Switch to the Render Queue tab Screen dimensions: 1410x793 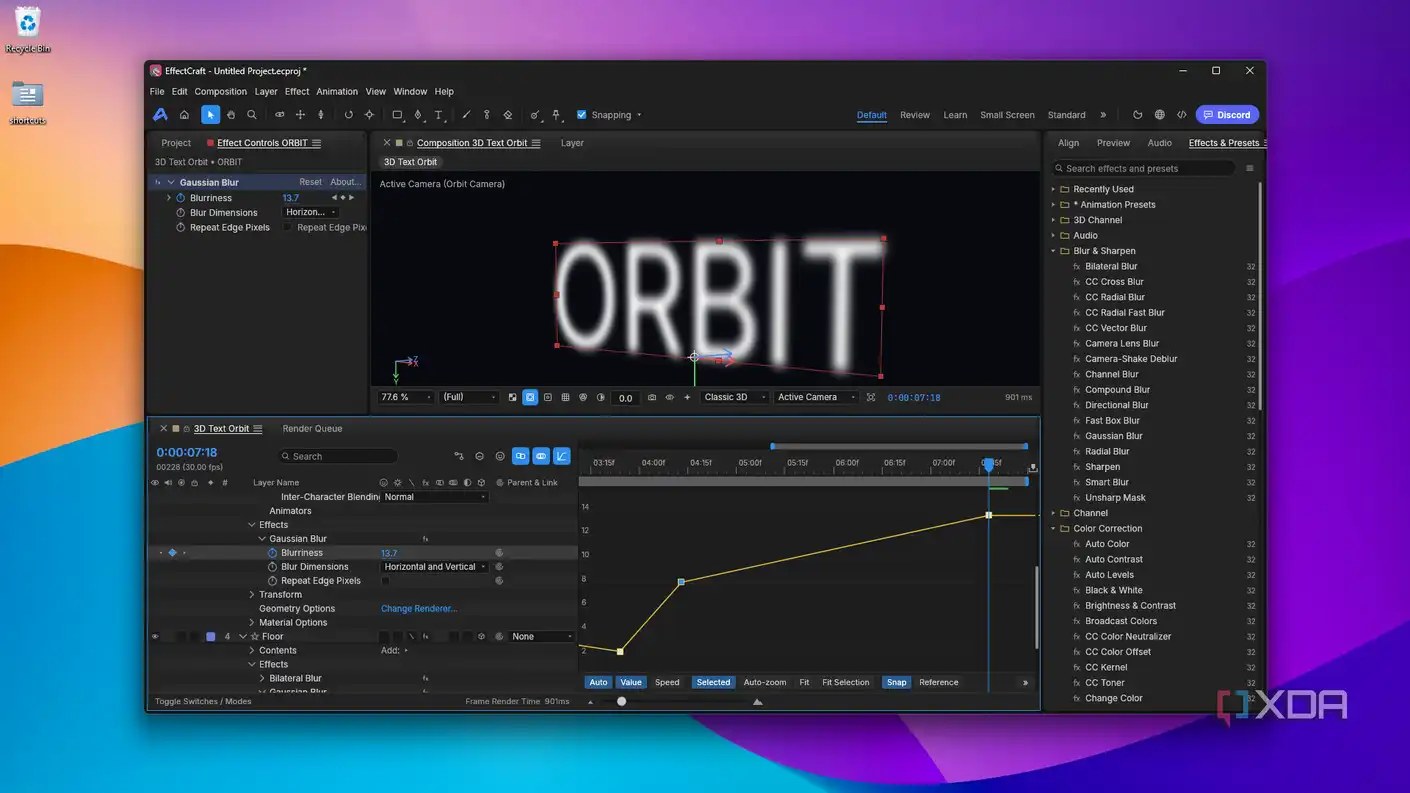(x=312, y=429)
